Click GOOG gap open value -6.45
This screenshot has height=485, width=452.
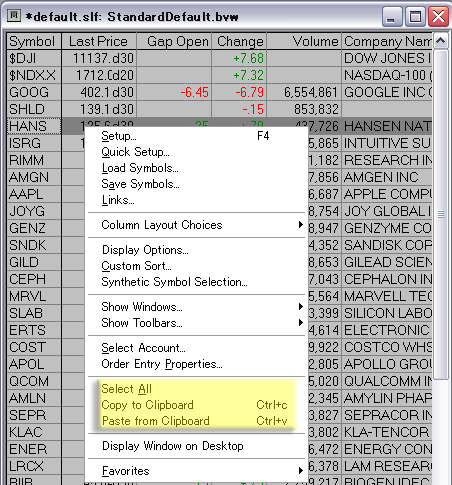point(174,93)
